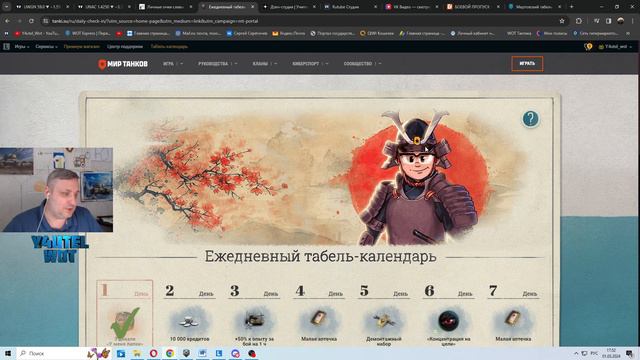
Task: Switch to the Rutube Студия tab
Action: click(351, 7)
